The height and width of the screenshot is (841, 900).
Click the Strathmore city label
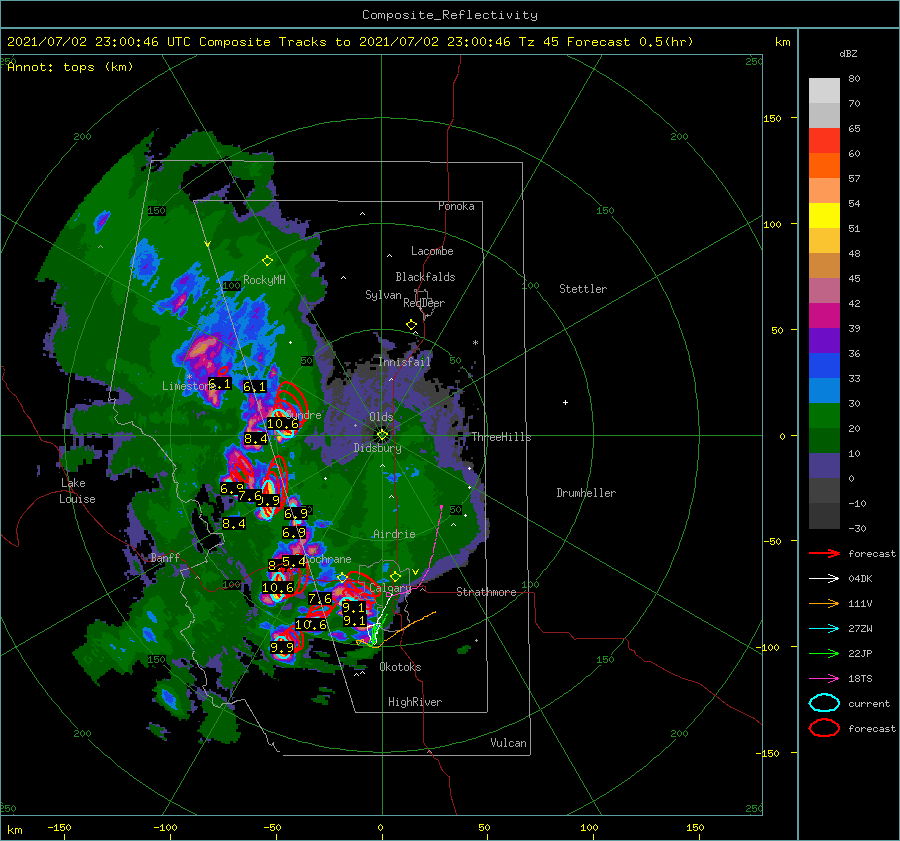click(x=486, y=592)
